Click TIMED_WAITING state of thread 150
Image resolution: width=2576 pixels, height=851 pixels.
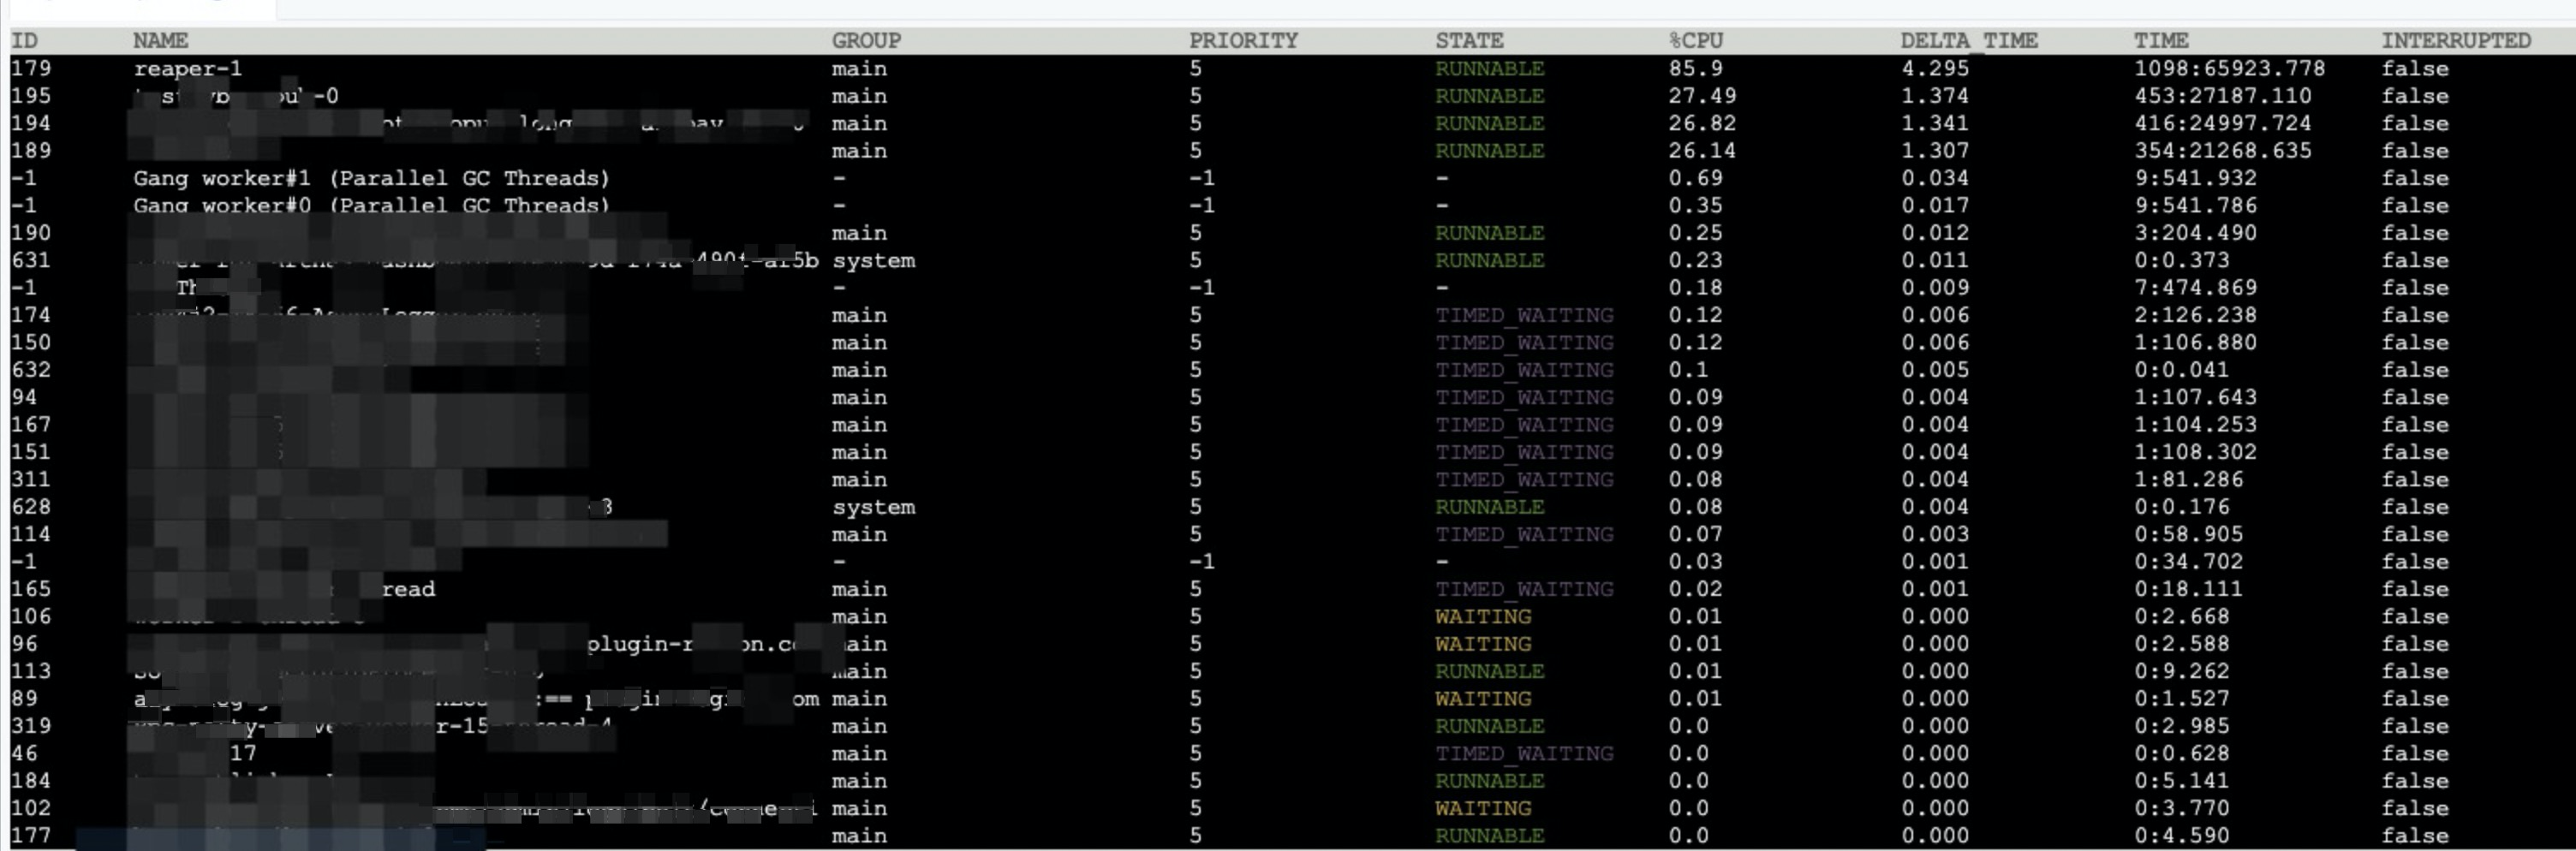click(1524, 343)
